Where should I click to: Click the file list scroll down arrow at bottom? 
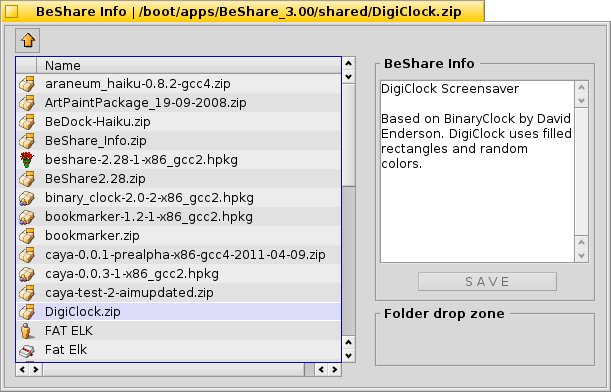pos(348,355)
